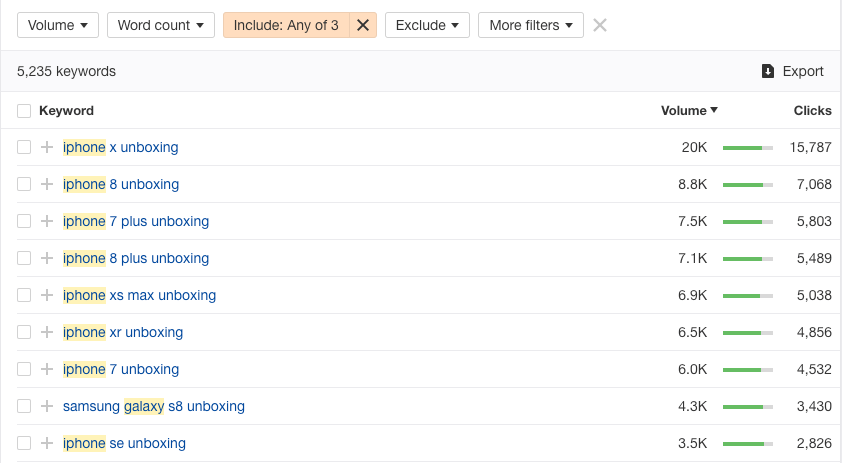Open the Exclude filter dropdown

tap(427, 25)
